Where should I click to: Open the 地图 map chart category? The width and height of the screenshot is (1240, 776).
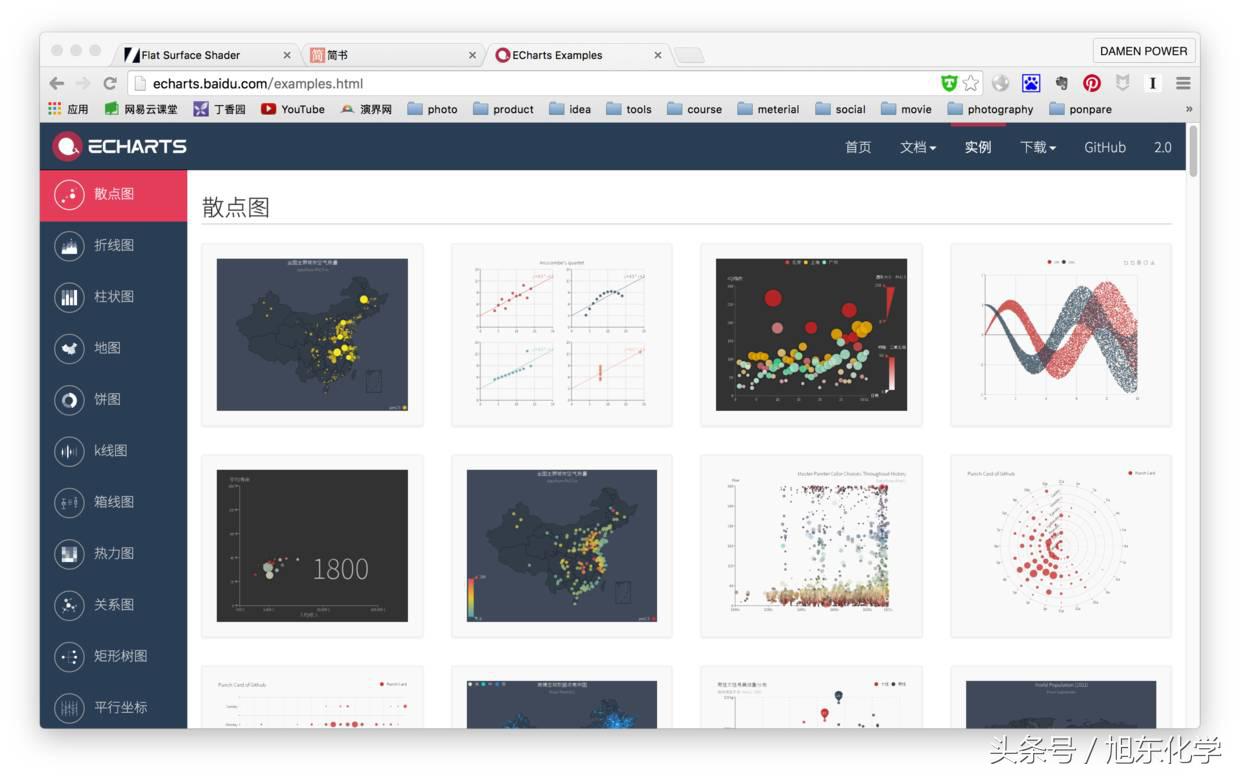pyautogui.click(x=113, y=348)
